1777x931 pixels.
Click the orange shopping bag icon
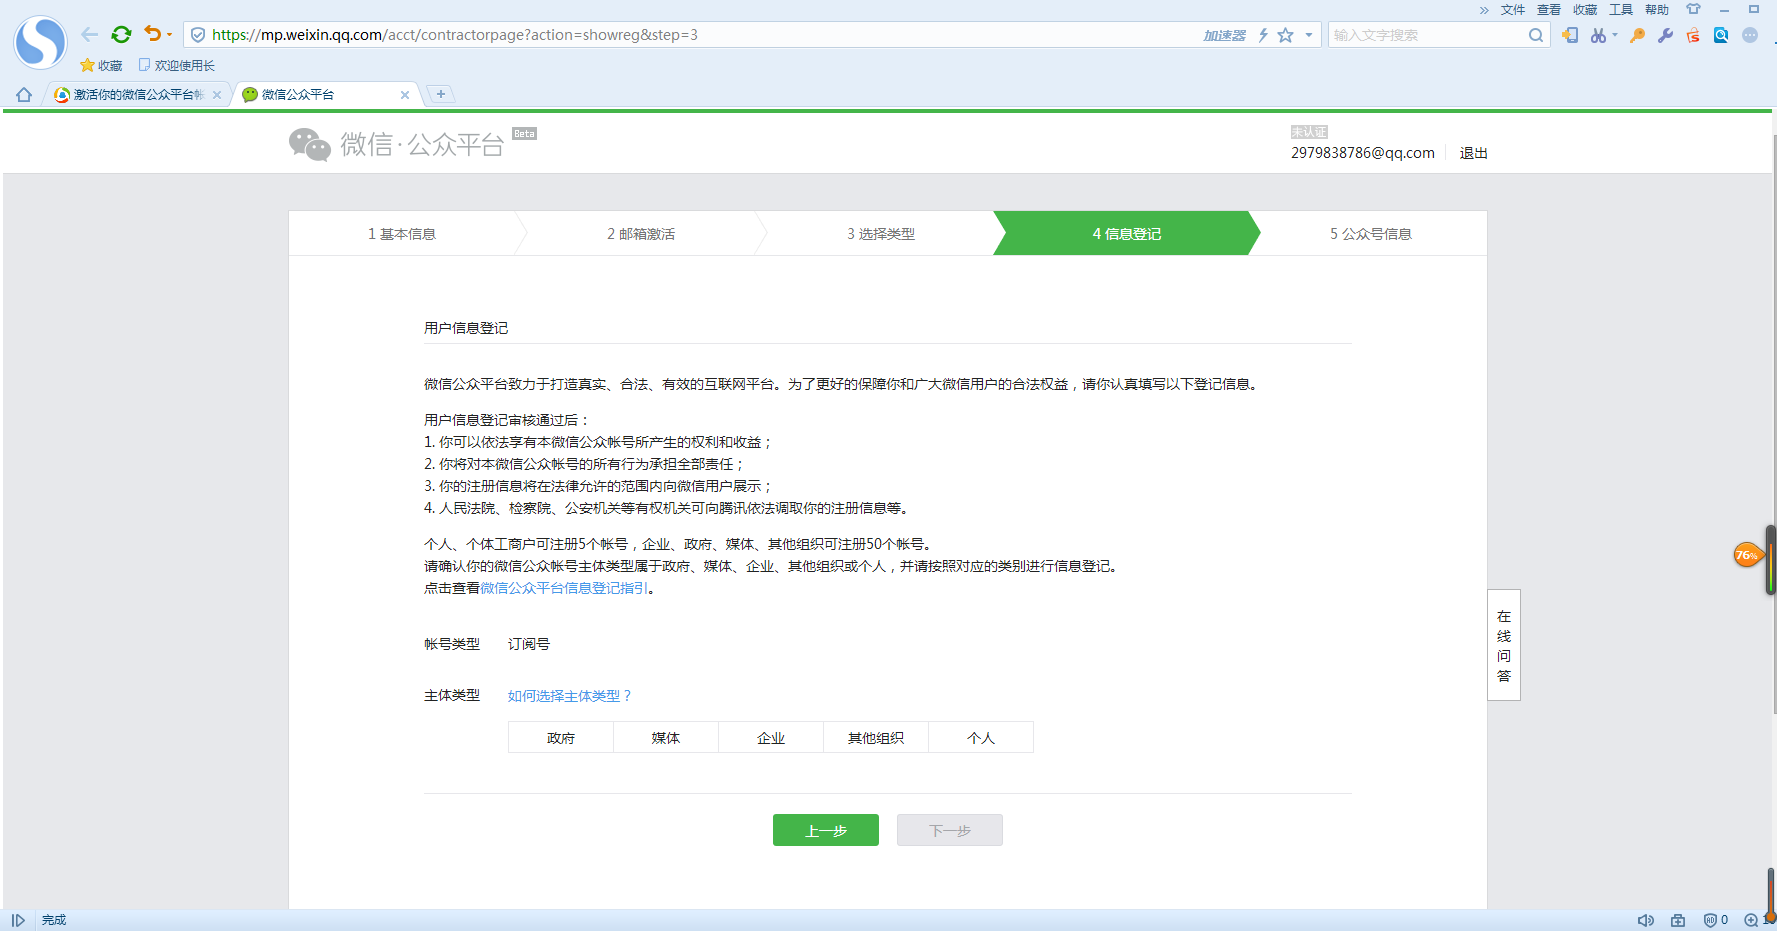[1693, 35]
